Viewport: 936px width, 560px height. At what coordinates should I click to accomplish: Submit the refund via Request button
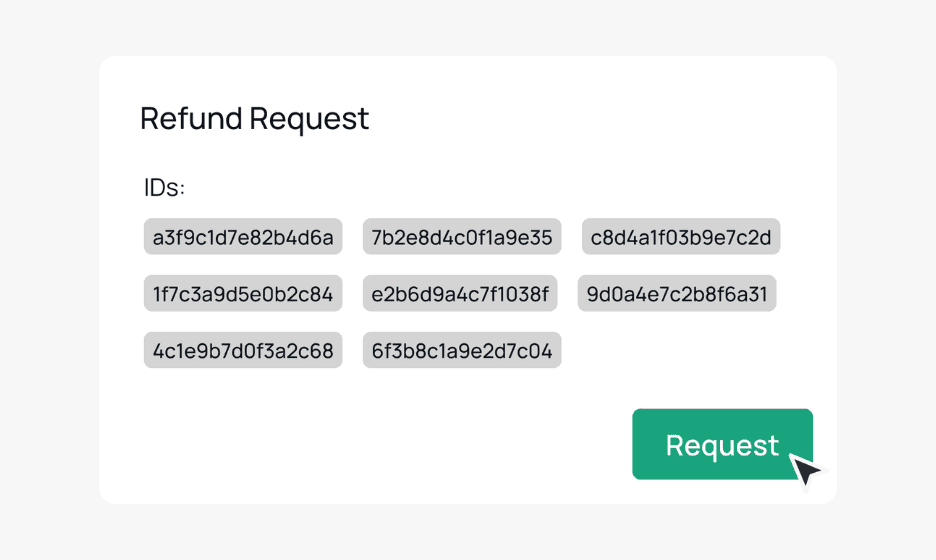point(722,444)
